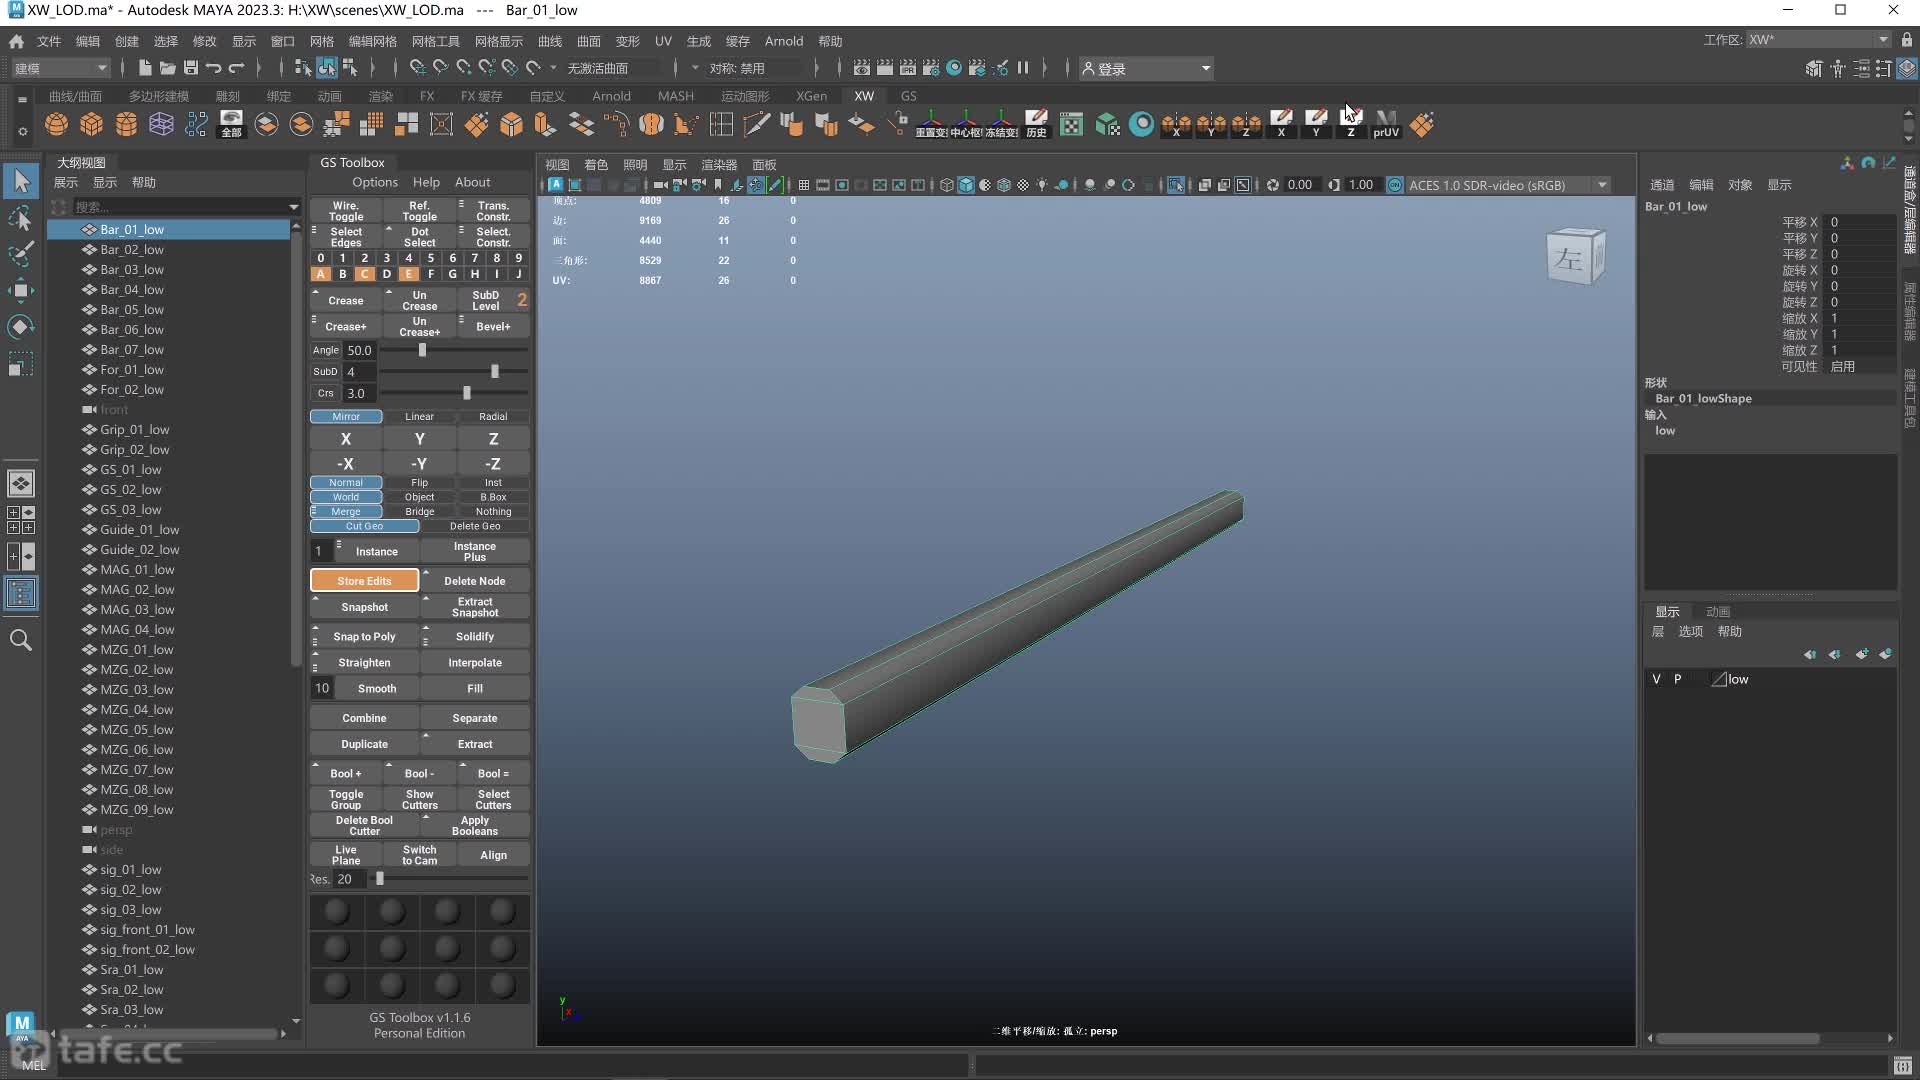1920x1080 pixels.
Task: Open scene with the folder icon
Action: [167, 68]
